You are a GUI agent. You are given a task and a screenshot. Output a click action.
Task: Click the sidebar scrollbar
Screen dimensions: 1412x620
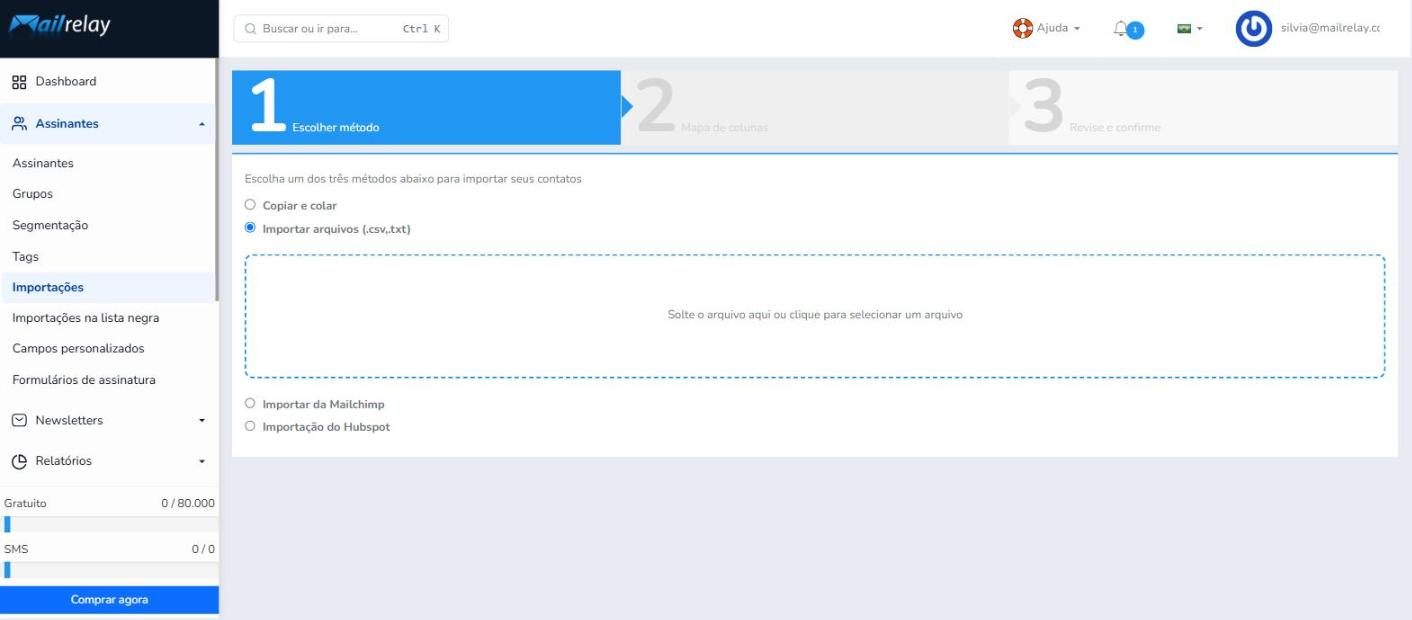click(217, 180)
